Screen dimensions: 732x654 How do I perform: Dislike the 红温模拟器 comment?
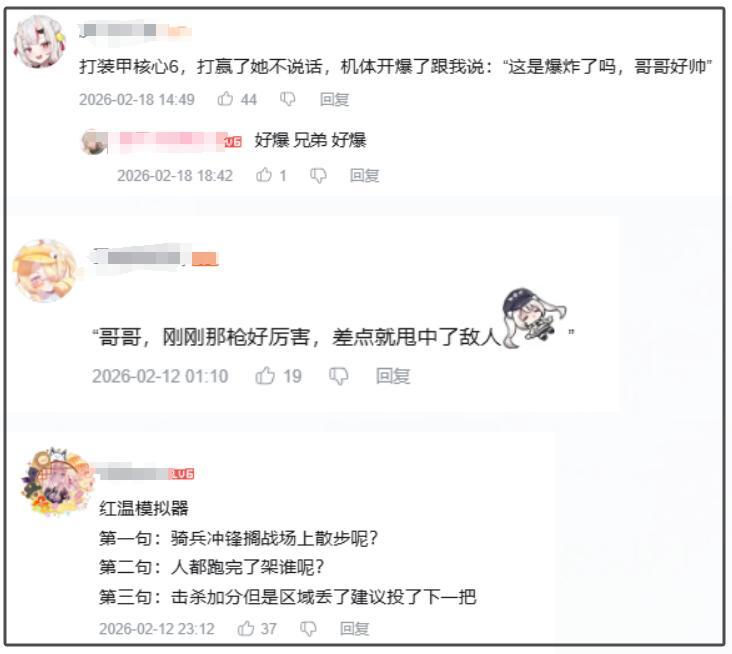308,629
